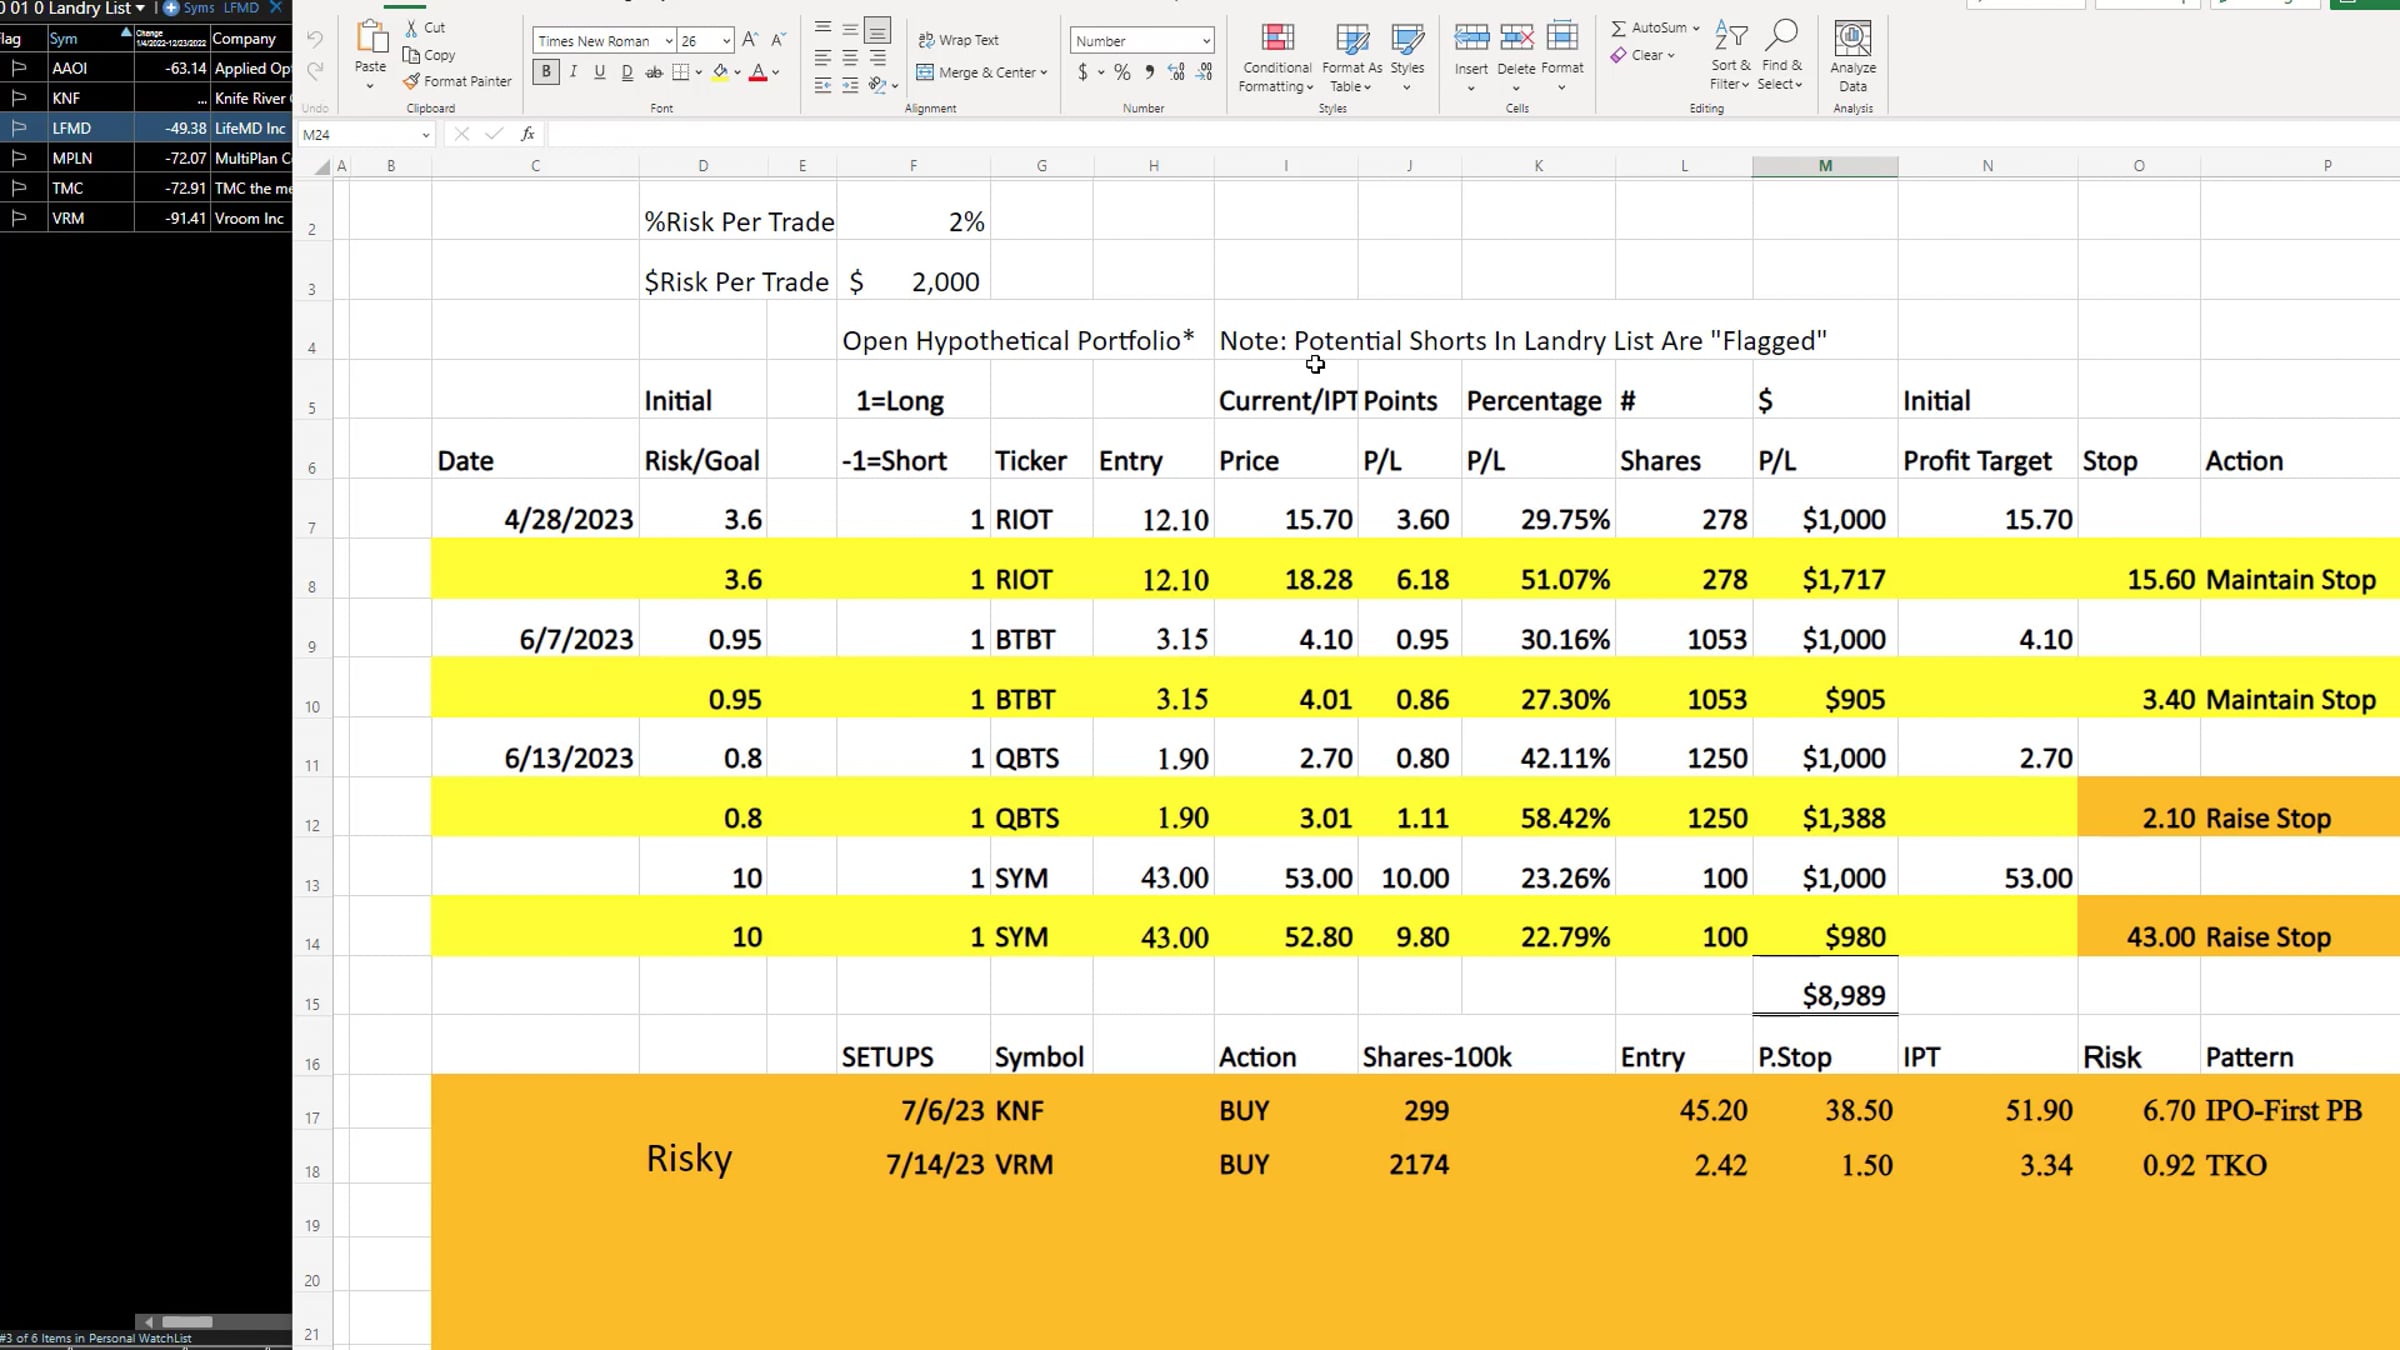Click Increase Decimal icon
This screenshot has width=2400, height=1350.
[x=1176, y=72]
